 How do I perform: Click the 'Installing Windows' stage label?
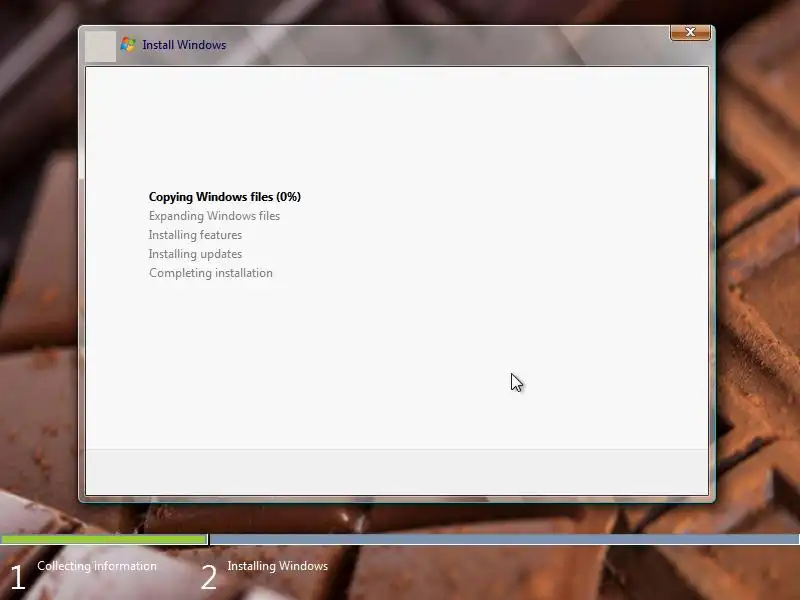pyautogui.click(x=278, y=566)
